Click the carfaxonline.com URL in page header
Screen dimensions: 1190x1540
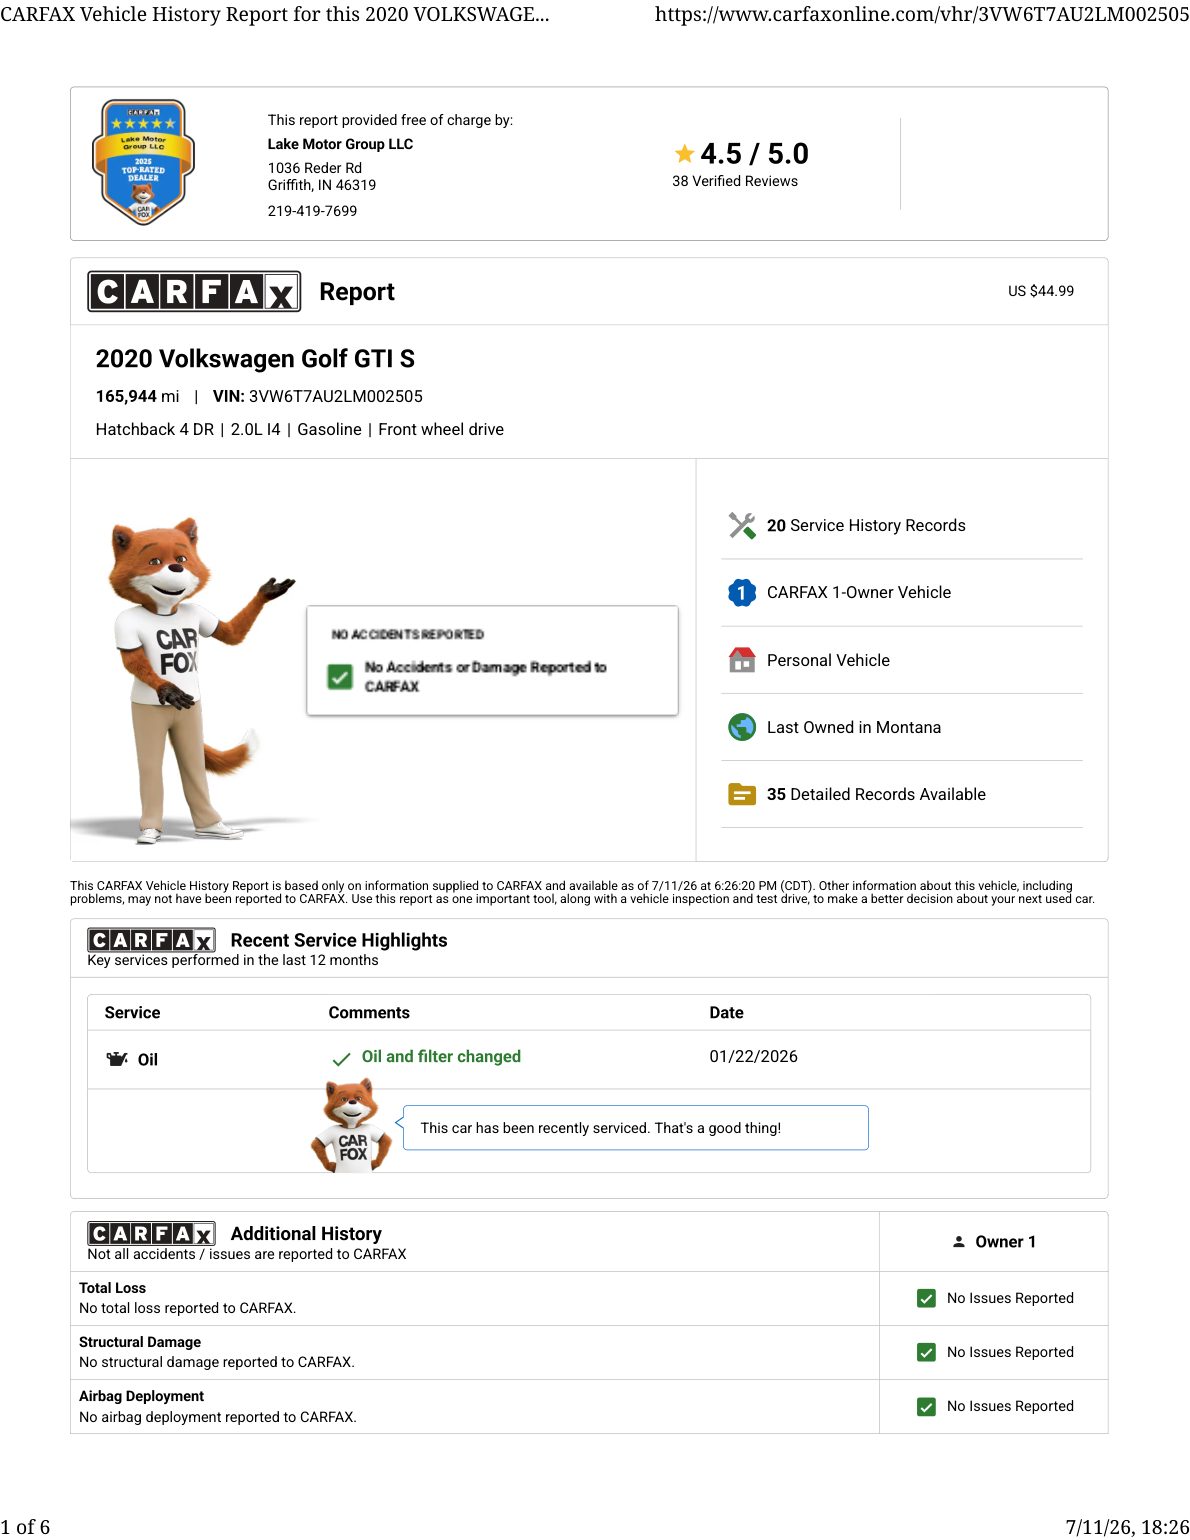click(922, 14)
